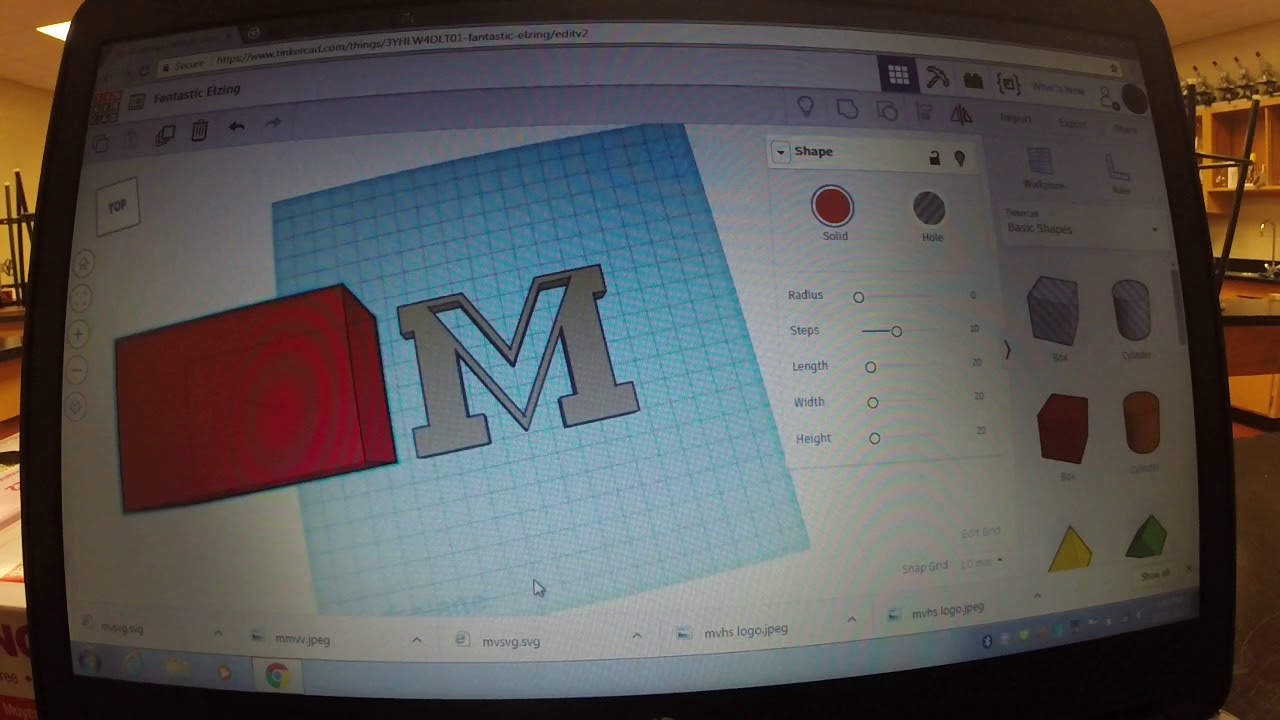Redo the last undone action
Image resolution: width=1280 pixels, height=720 pixels.
click(272, 123)
